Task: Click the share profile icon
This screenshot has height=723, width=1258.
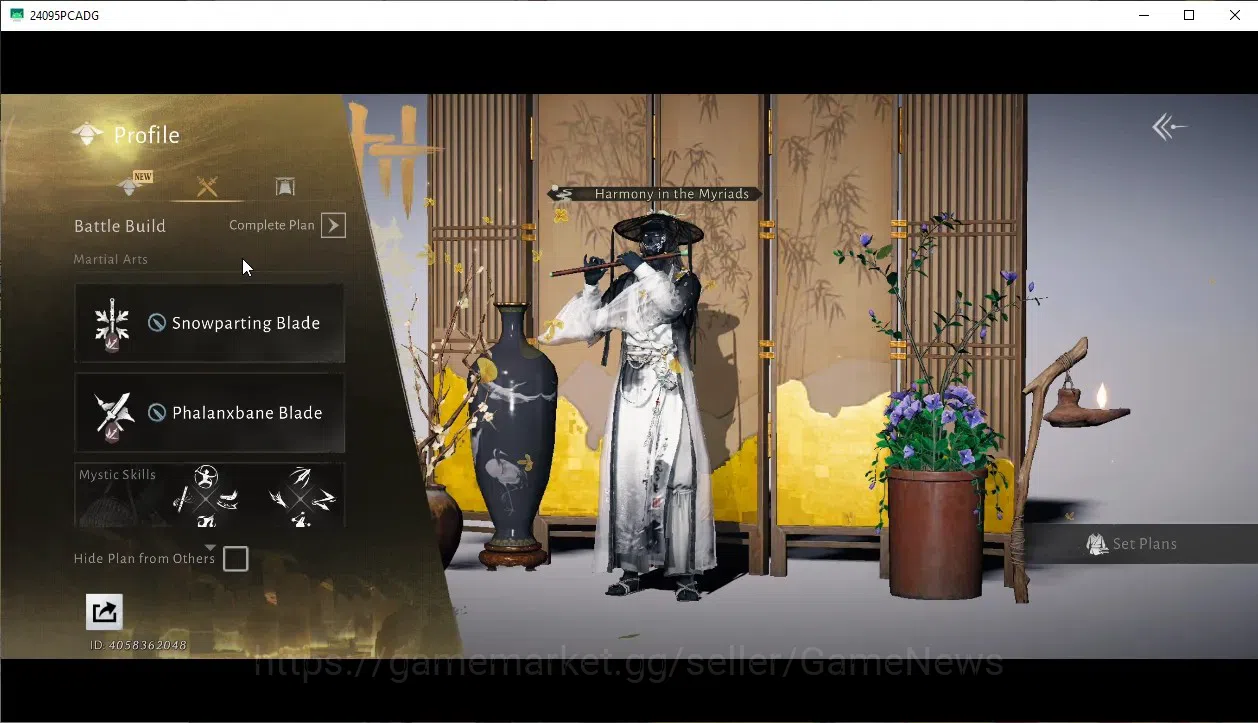Action: click(x=104, y=612)
